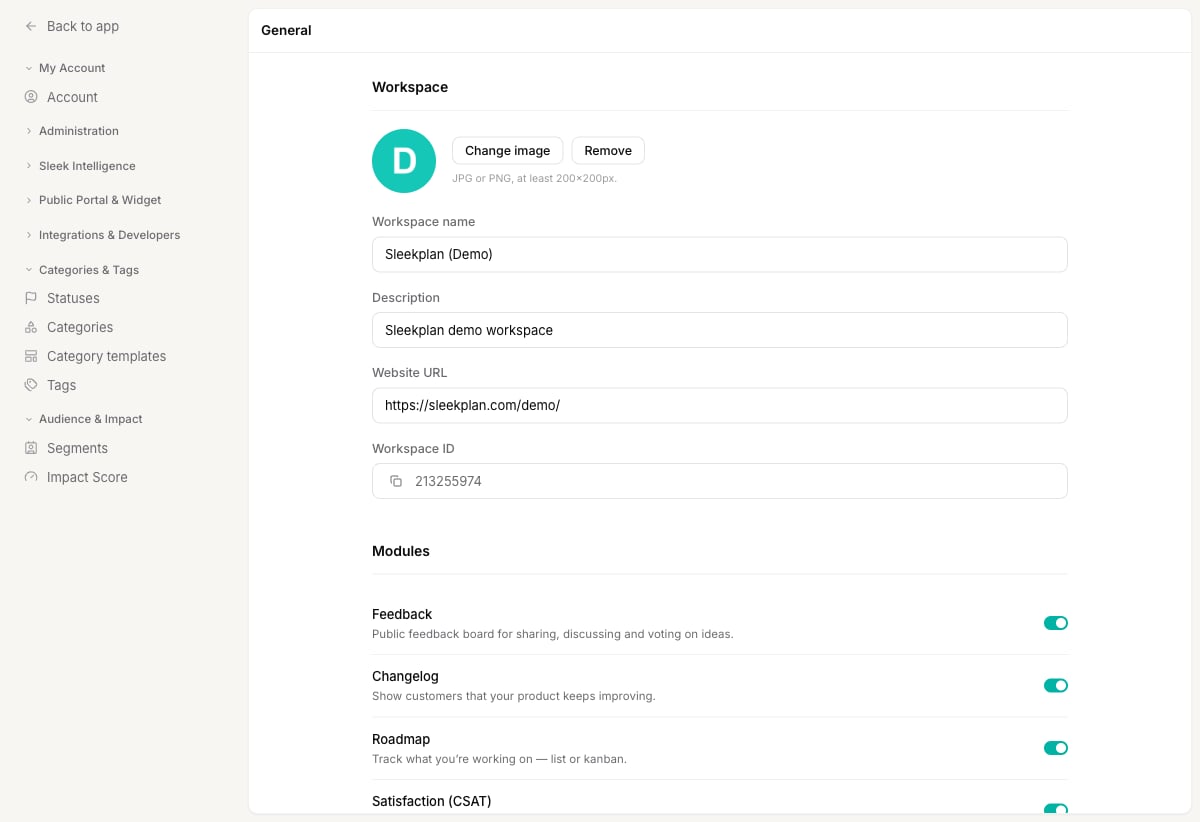The image size is (1200, 822).
Task: Click the General page title
Action: coord(286,30)
